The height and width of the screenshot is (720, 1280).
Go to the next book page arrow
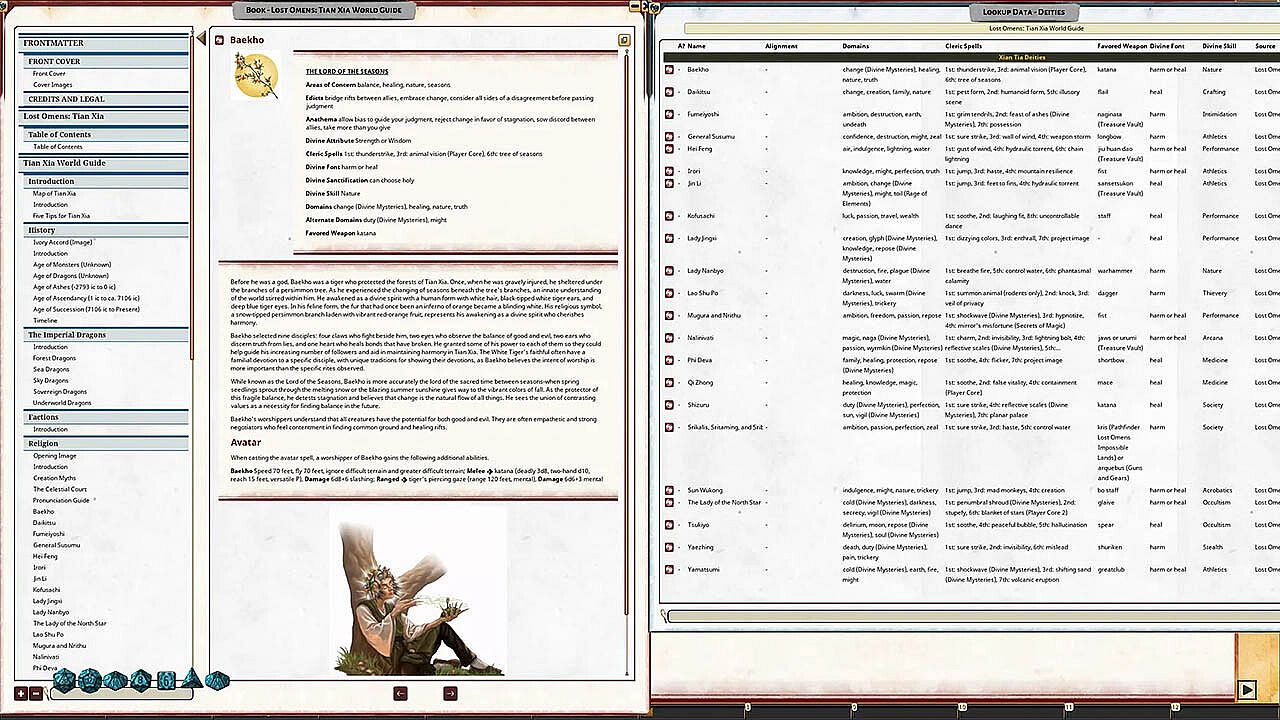pyautogui.click(x=450, y=693)
